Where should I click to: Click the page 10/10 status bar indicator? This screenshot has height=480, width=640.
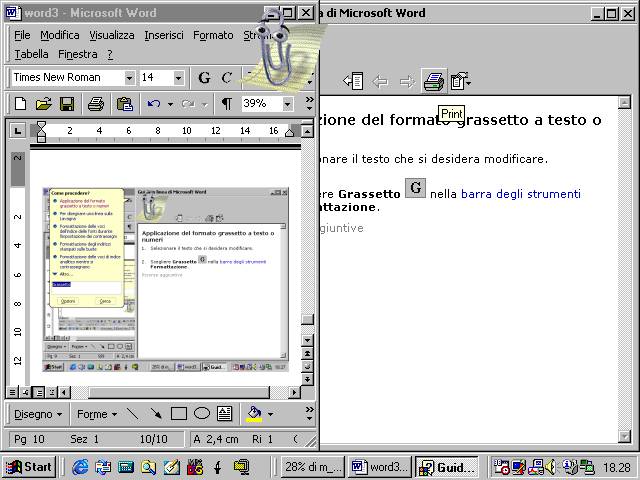(153, 439)
